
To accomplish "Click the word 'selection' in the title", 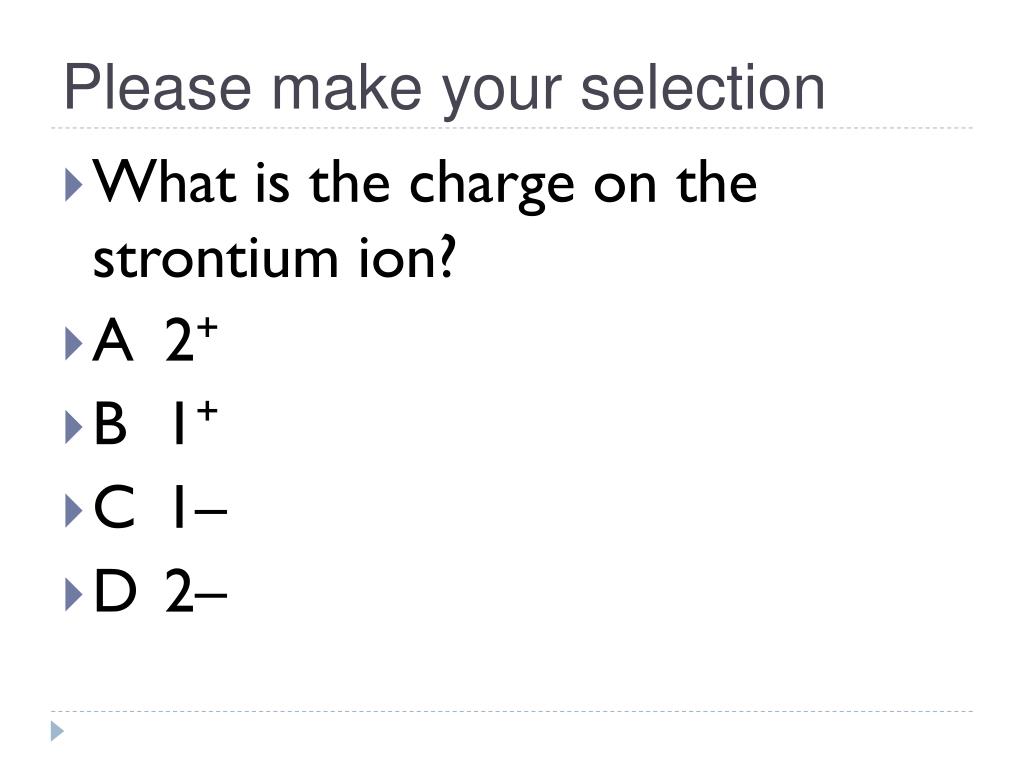I will pos(703,88).
